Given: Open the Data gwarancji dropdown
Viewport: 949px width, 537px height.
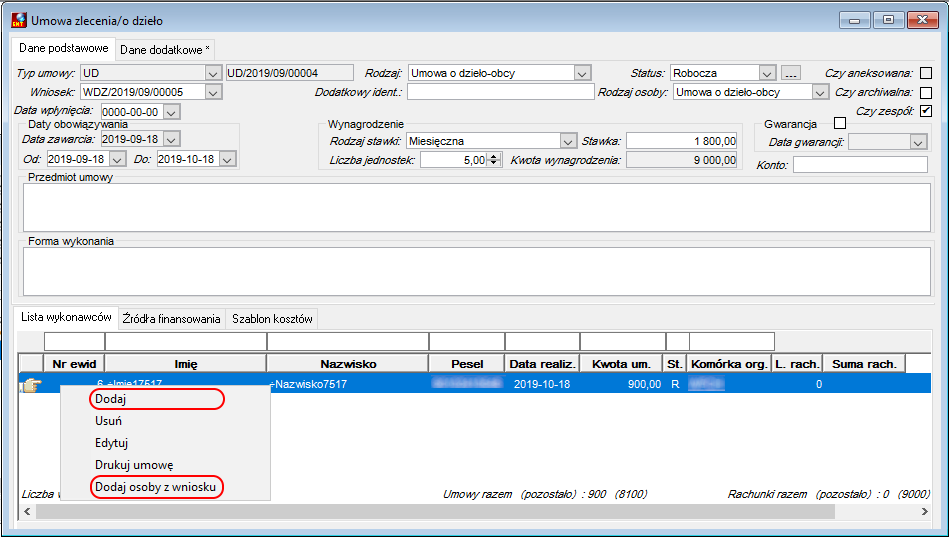Looking at the screenshot, I should tap(918, 143).
